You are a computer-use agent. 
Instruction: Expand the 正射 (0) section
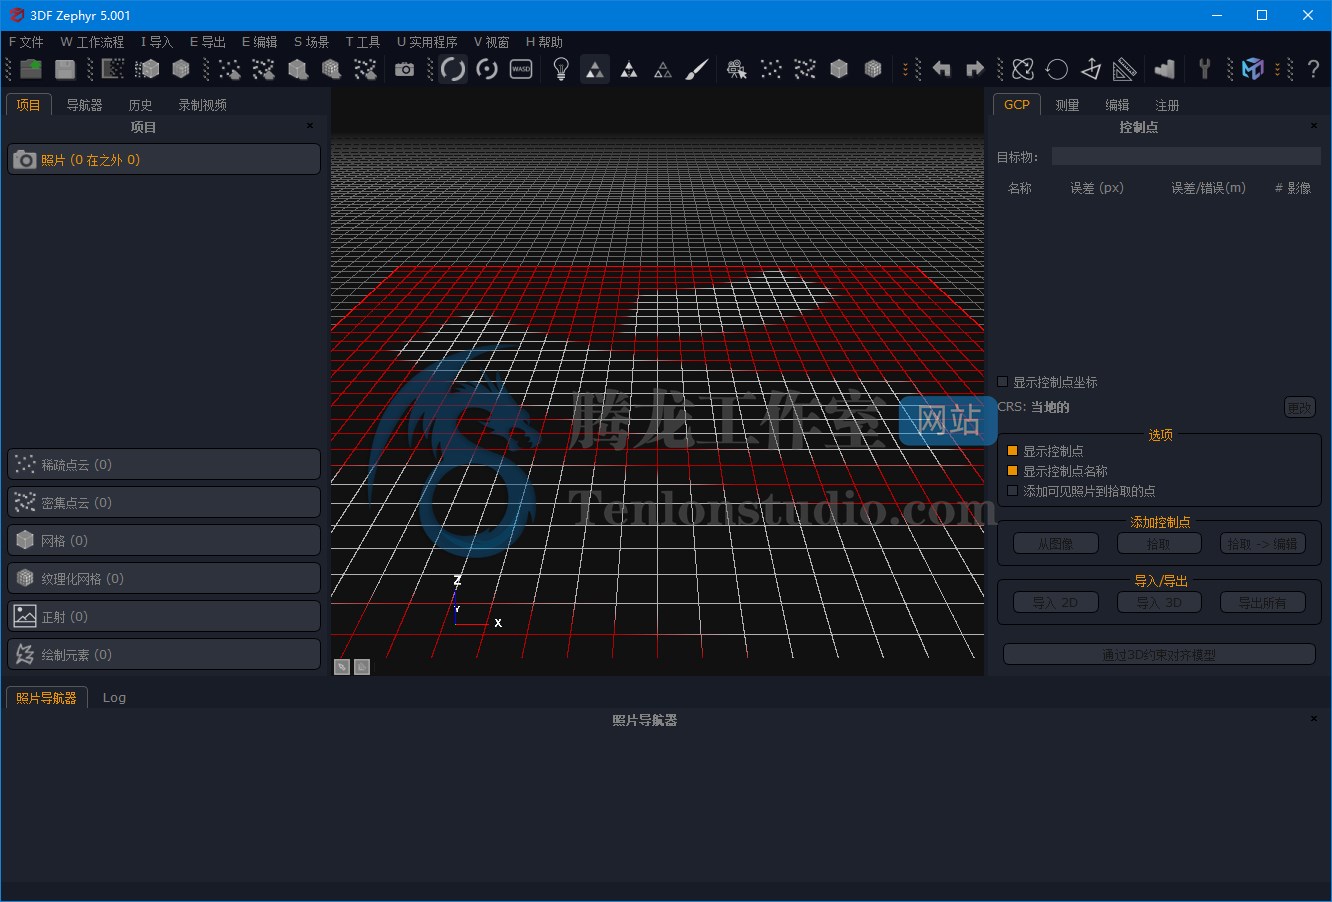tap(164, 617)
